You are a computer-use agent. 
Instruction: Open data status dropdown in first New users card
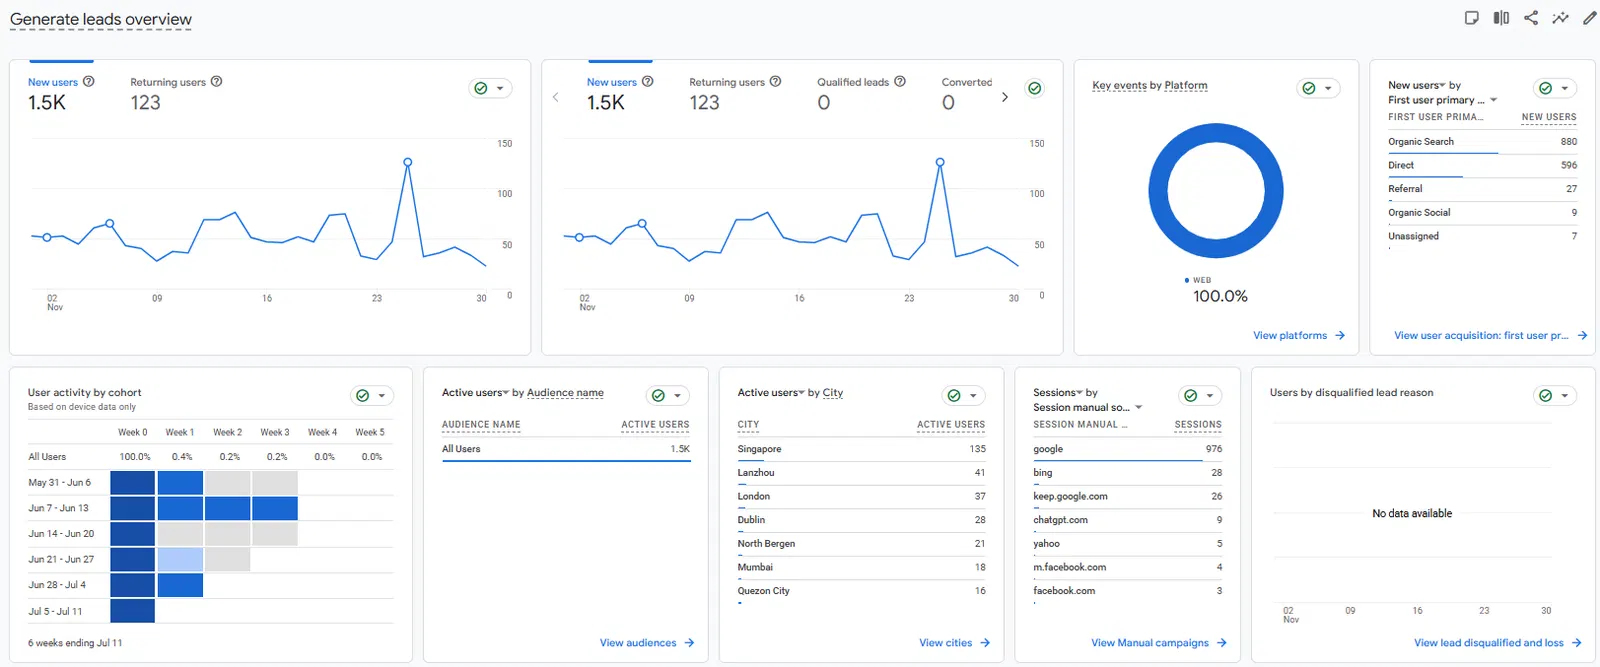coord(491,88)
